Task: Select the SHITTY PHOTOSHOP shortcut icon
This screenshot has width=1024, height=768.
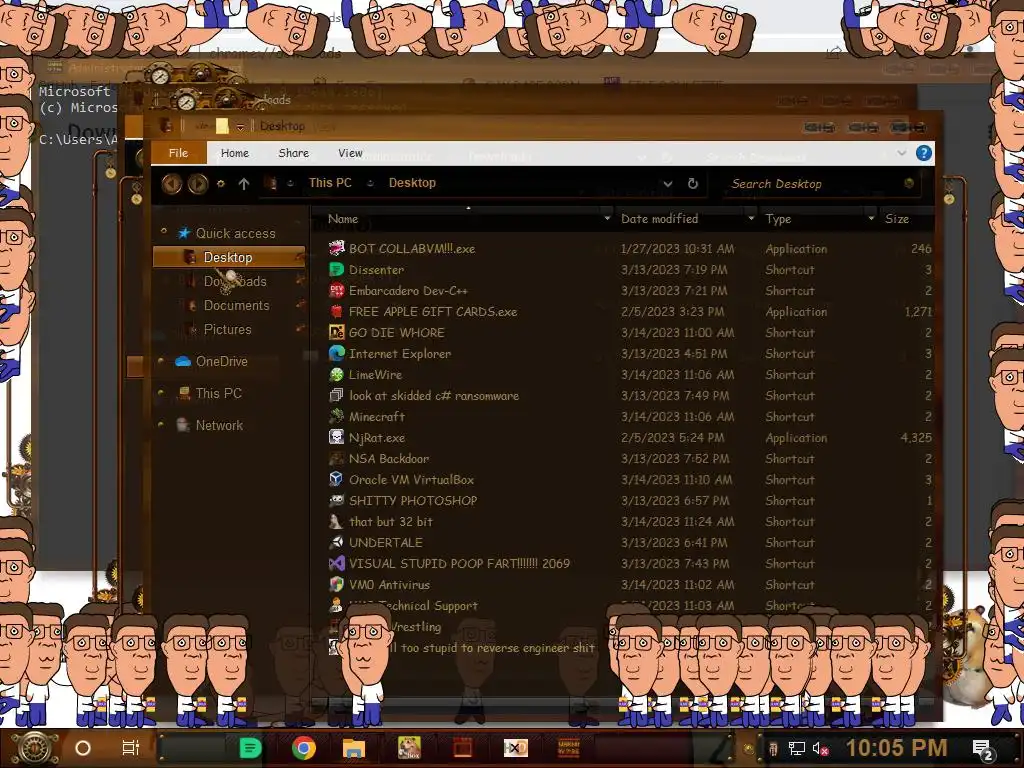Action: (x=336, y=500)
